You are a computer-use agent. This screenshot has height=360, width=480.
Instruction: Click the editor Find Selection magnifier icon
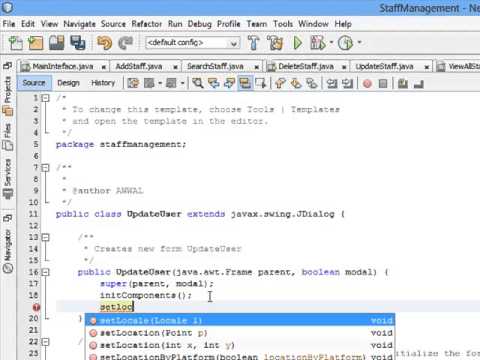198,83
